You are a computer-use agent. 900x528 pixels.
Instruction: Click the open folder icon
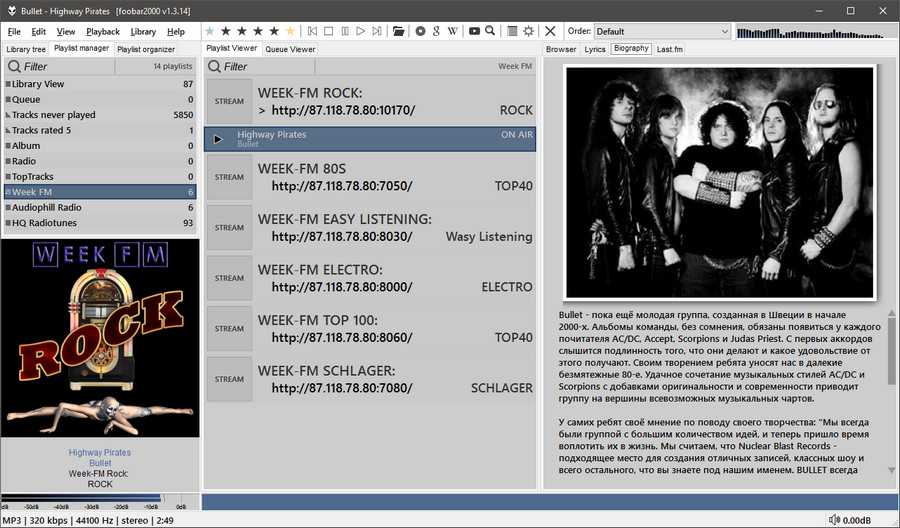click(399, 31)
